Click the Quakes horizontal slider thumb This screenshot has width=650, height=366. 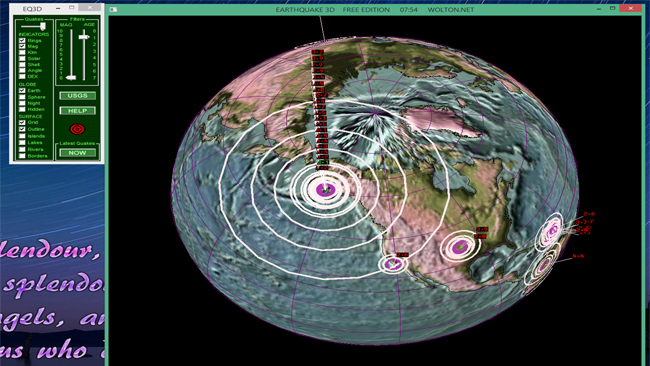coord(43,26)
